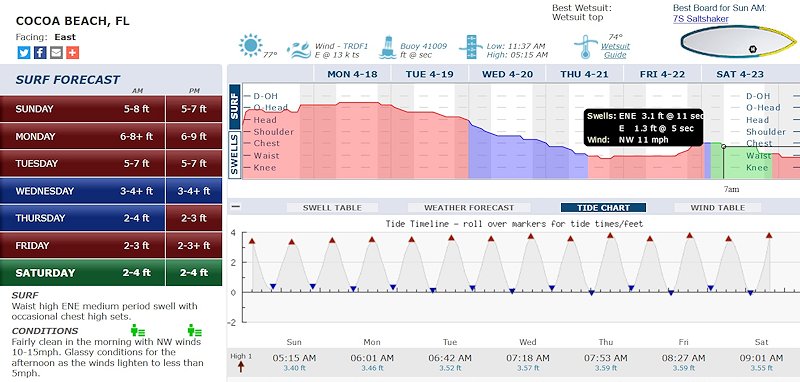The image size is (800, 382).
Task: Open the 7S Saltshaker link
Action: click(x=701, y=19)
